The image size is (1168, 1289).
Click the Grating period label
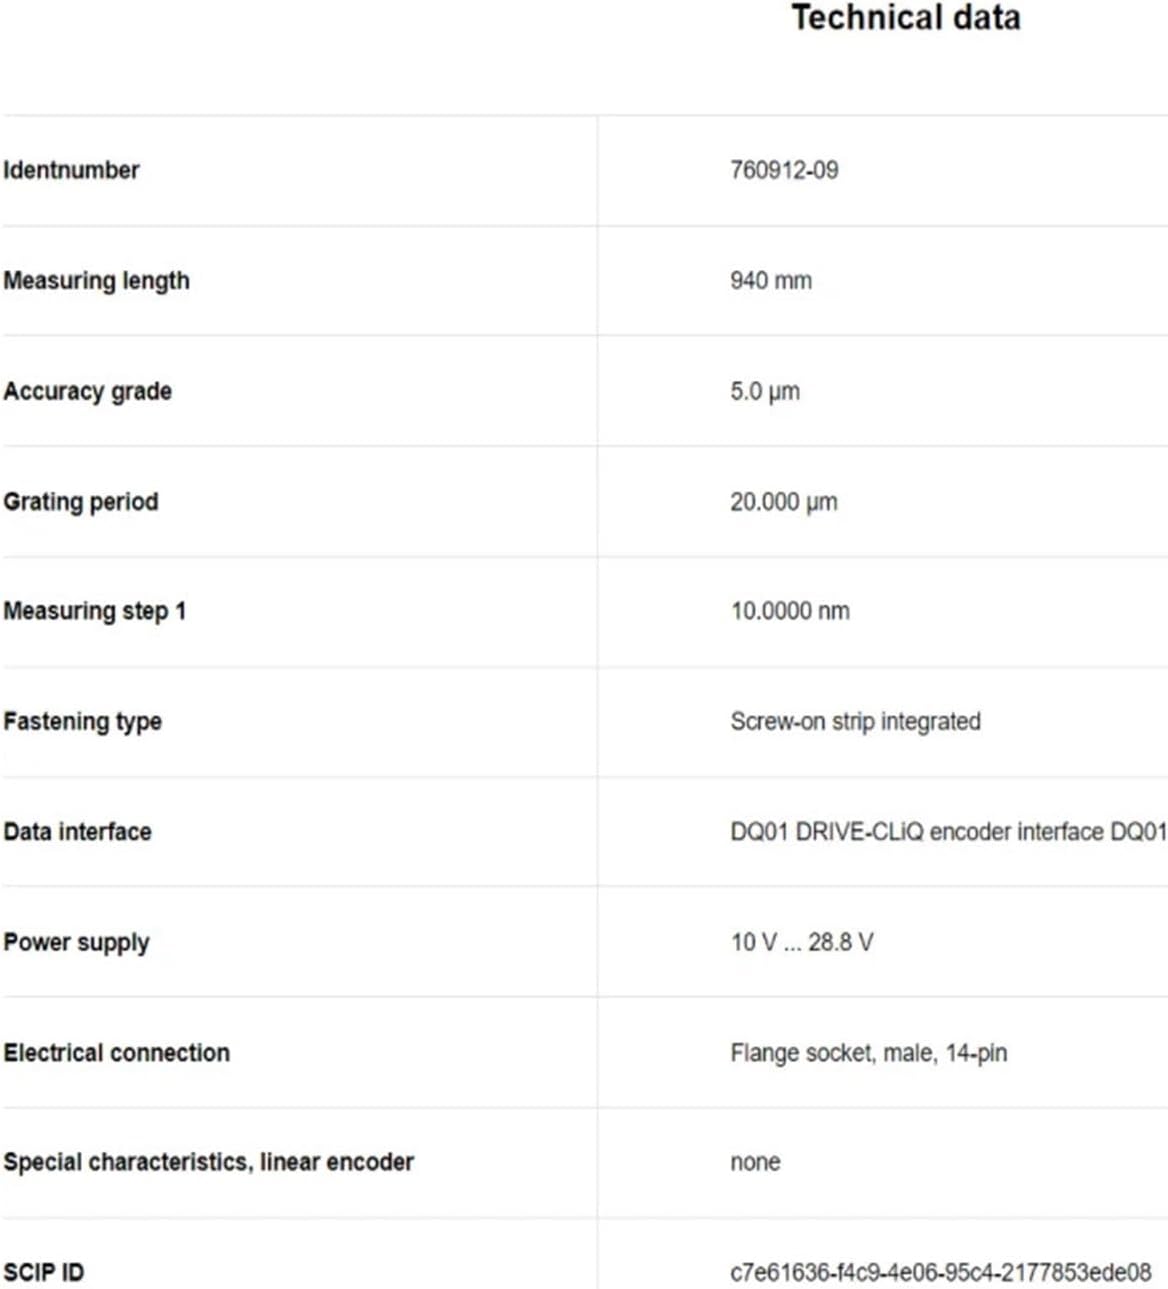coord(81,501)
